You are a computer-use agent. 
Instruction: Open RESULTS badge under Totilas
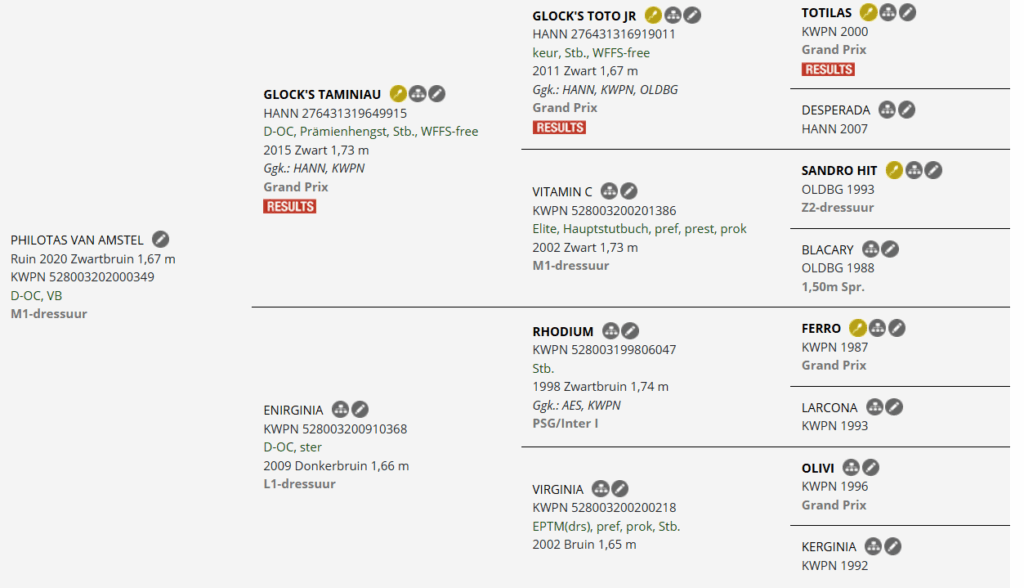pos(828,69)
